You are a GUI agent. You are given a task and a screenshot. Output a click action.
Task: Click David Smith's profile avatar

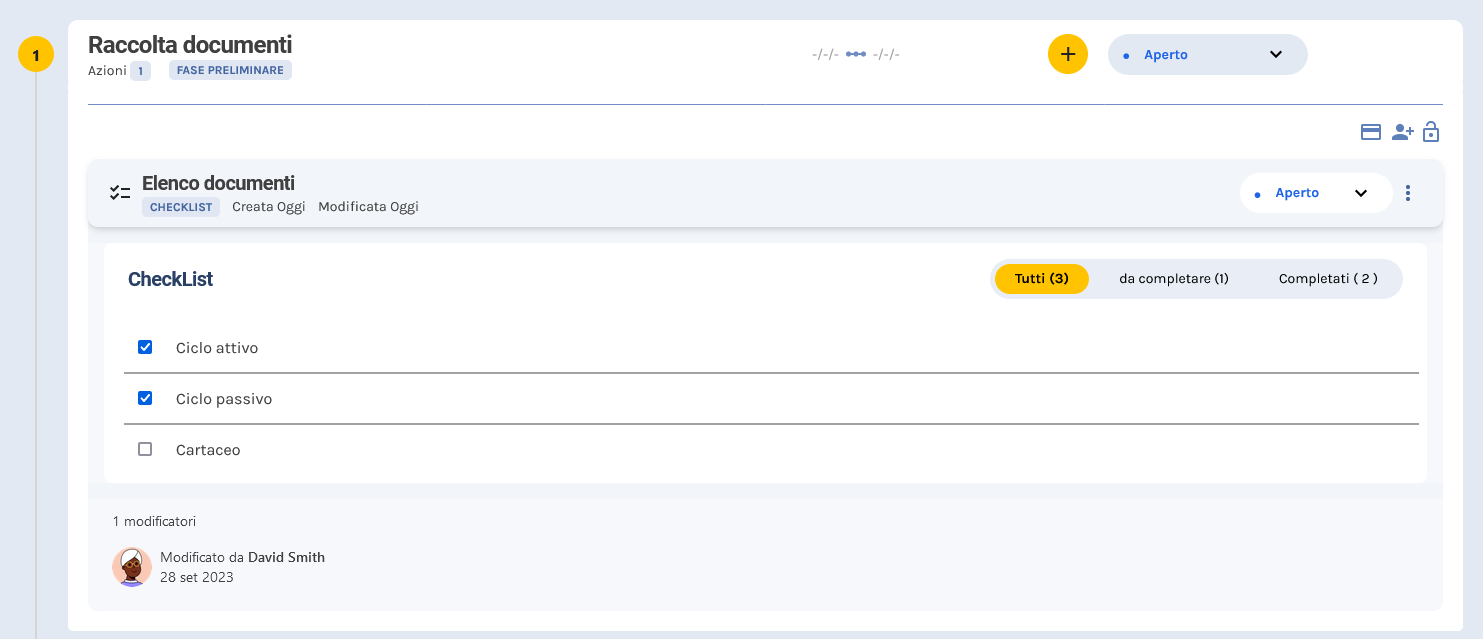click(131, 566)
